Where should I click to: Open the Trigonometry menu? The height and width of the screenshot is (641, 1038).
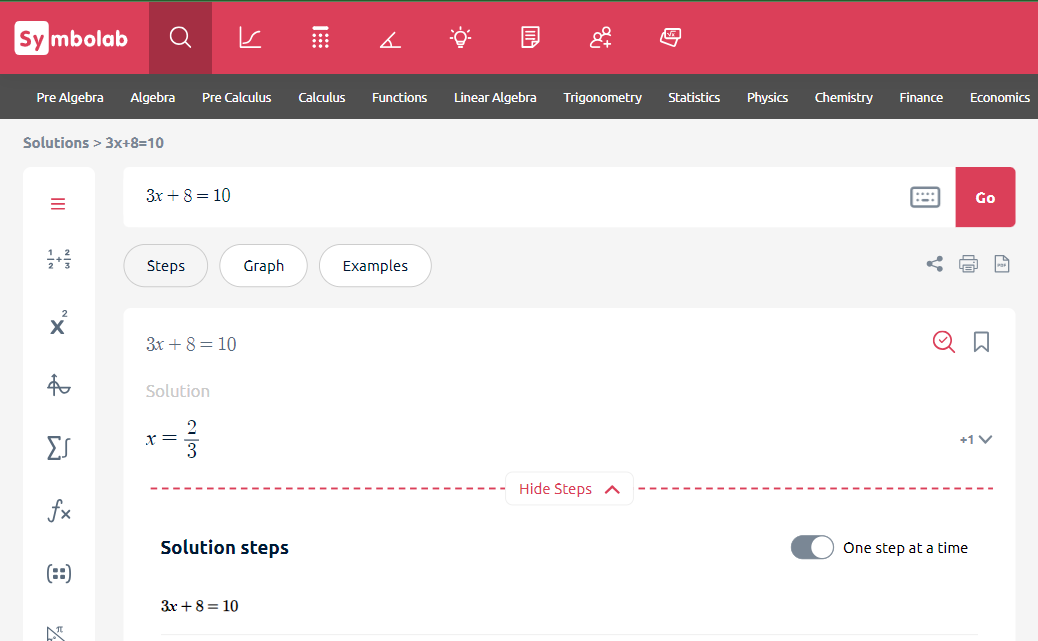[602, 97]
